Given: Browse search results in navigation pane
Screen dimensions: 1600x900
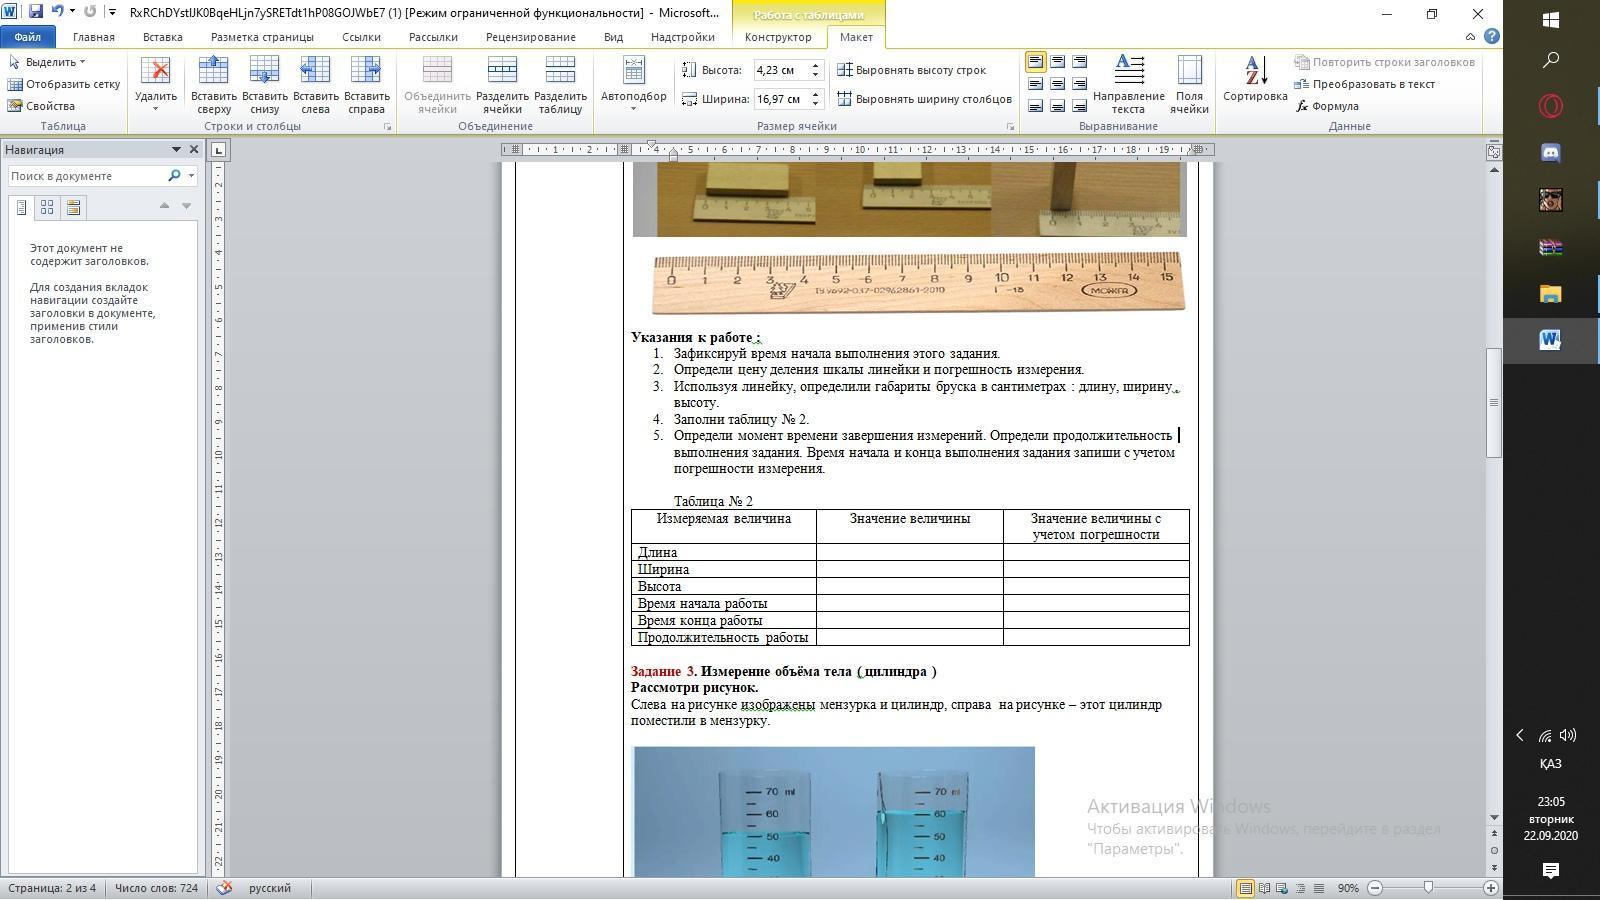Looking at the screenshot, I should tap(73, 208).
